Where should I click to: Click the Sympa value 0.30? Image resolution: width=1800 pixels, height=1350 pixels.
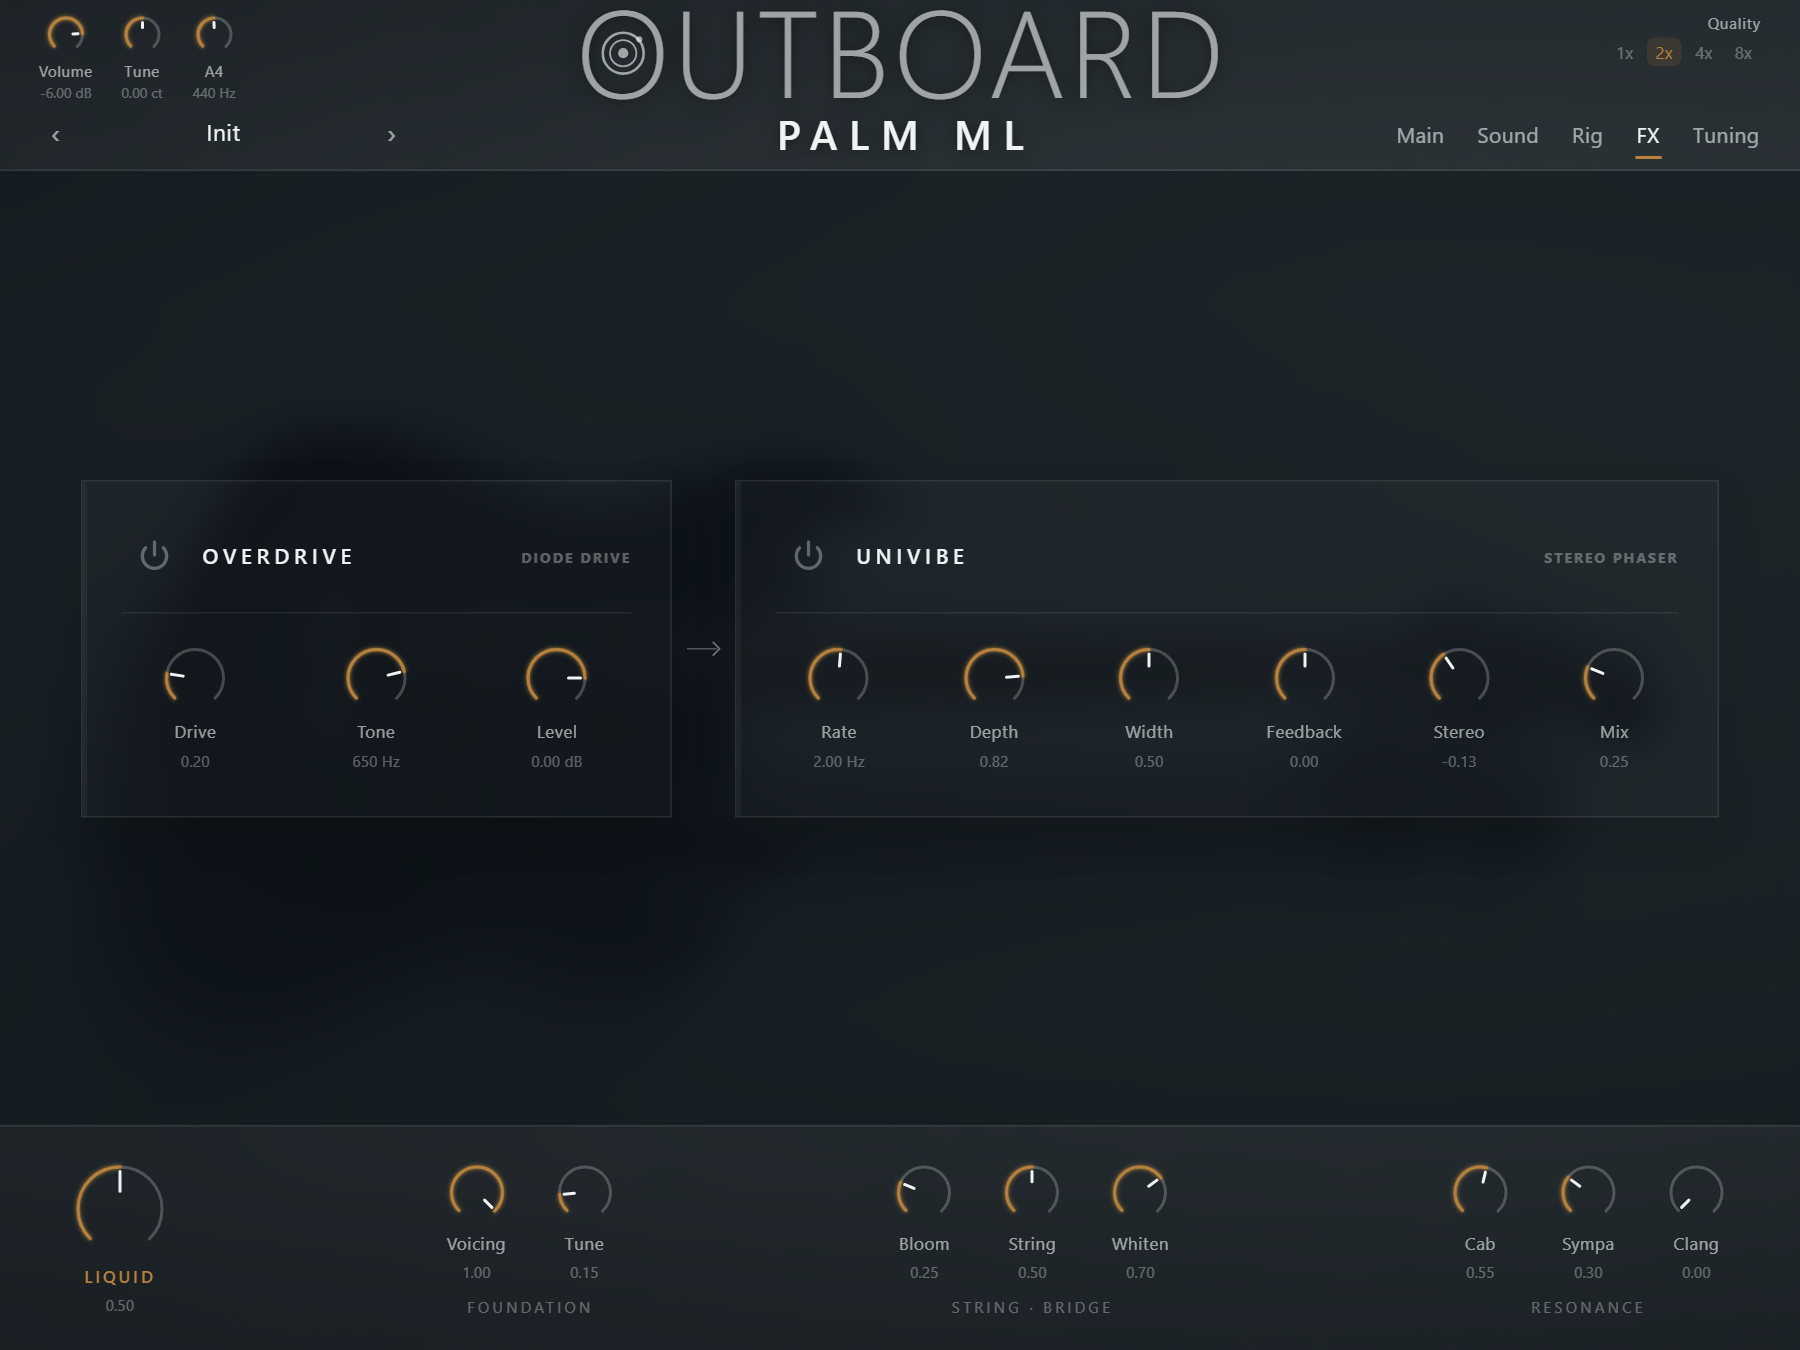(1588, 1273)
